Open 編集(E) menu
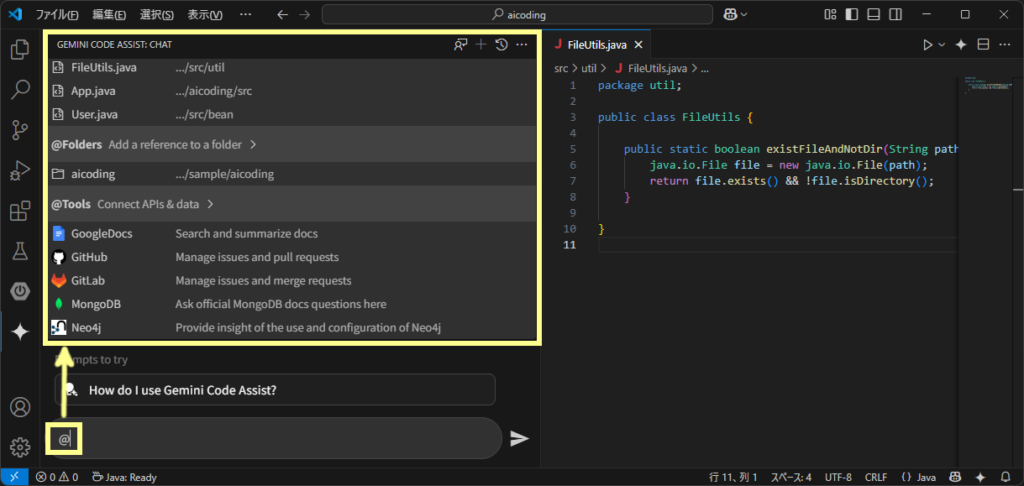 point(107,14)
